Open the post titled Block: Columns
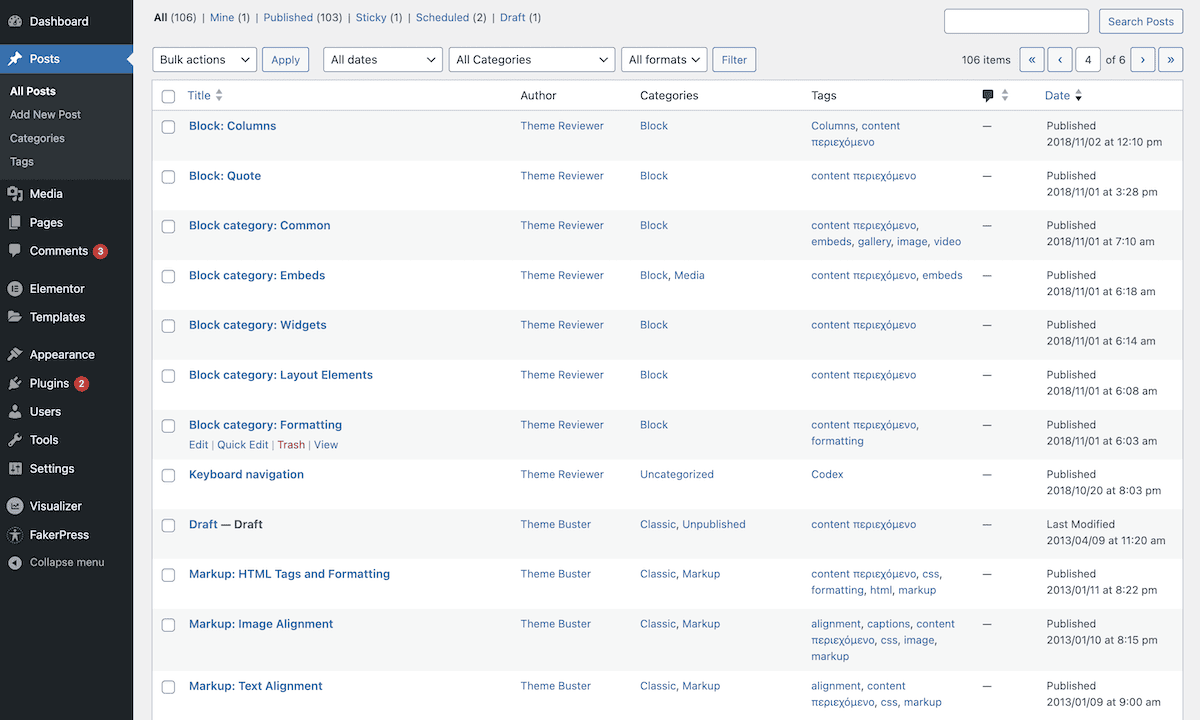Screen dimensions: 1200x720 pos(232,125)
